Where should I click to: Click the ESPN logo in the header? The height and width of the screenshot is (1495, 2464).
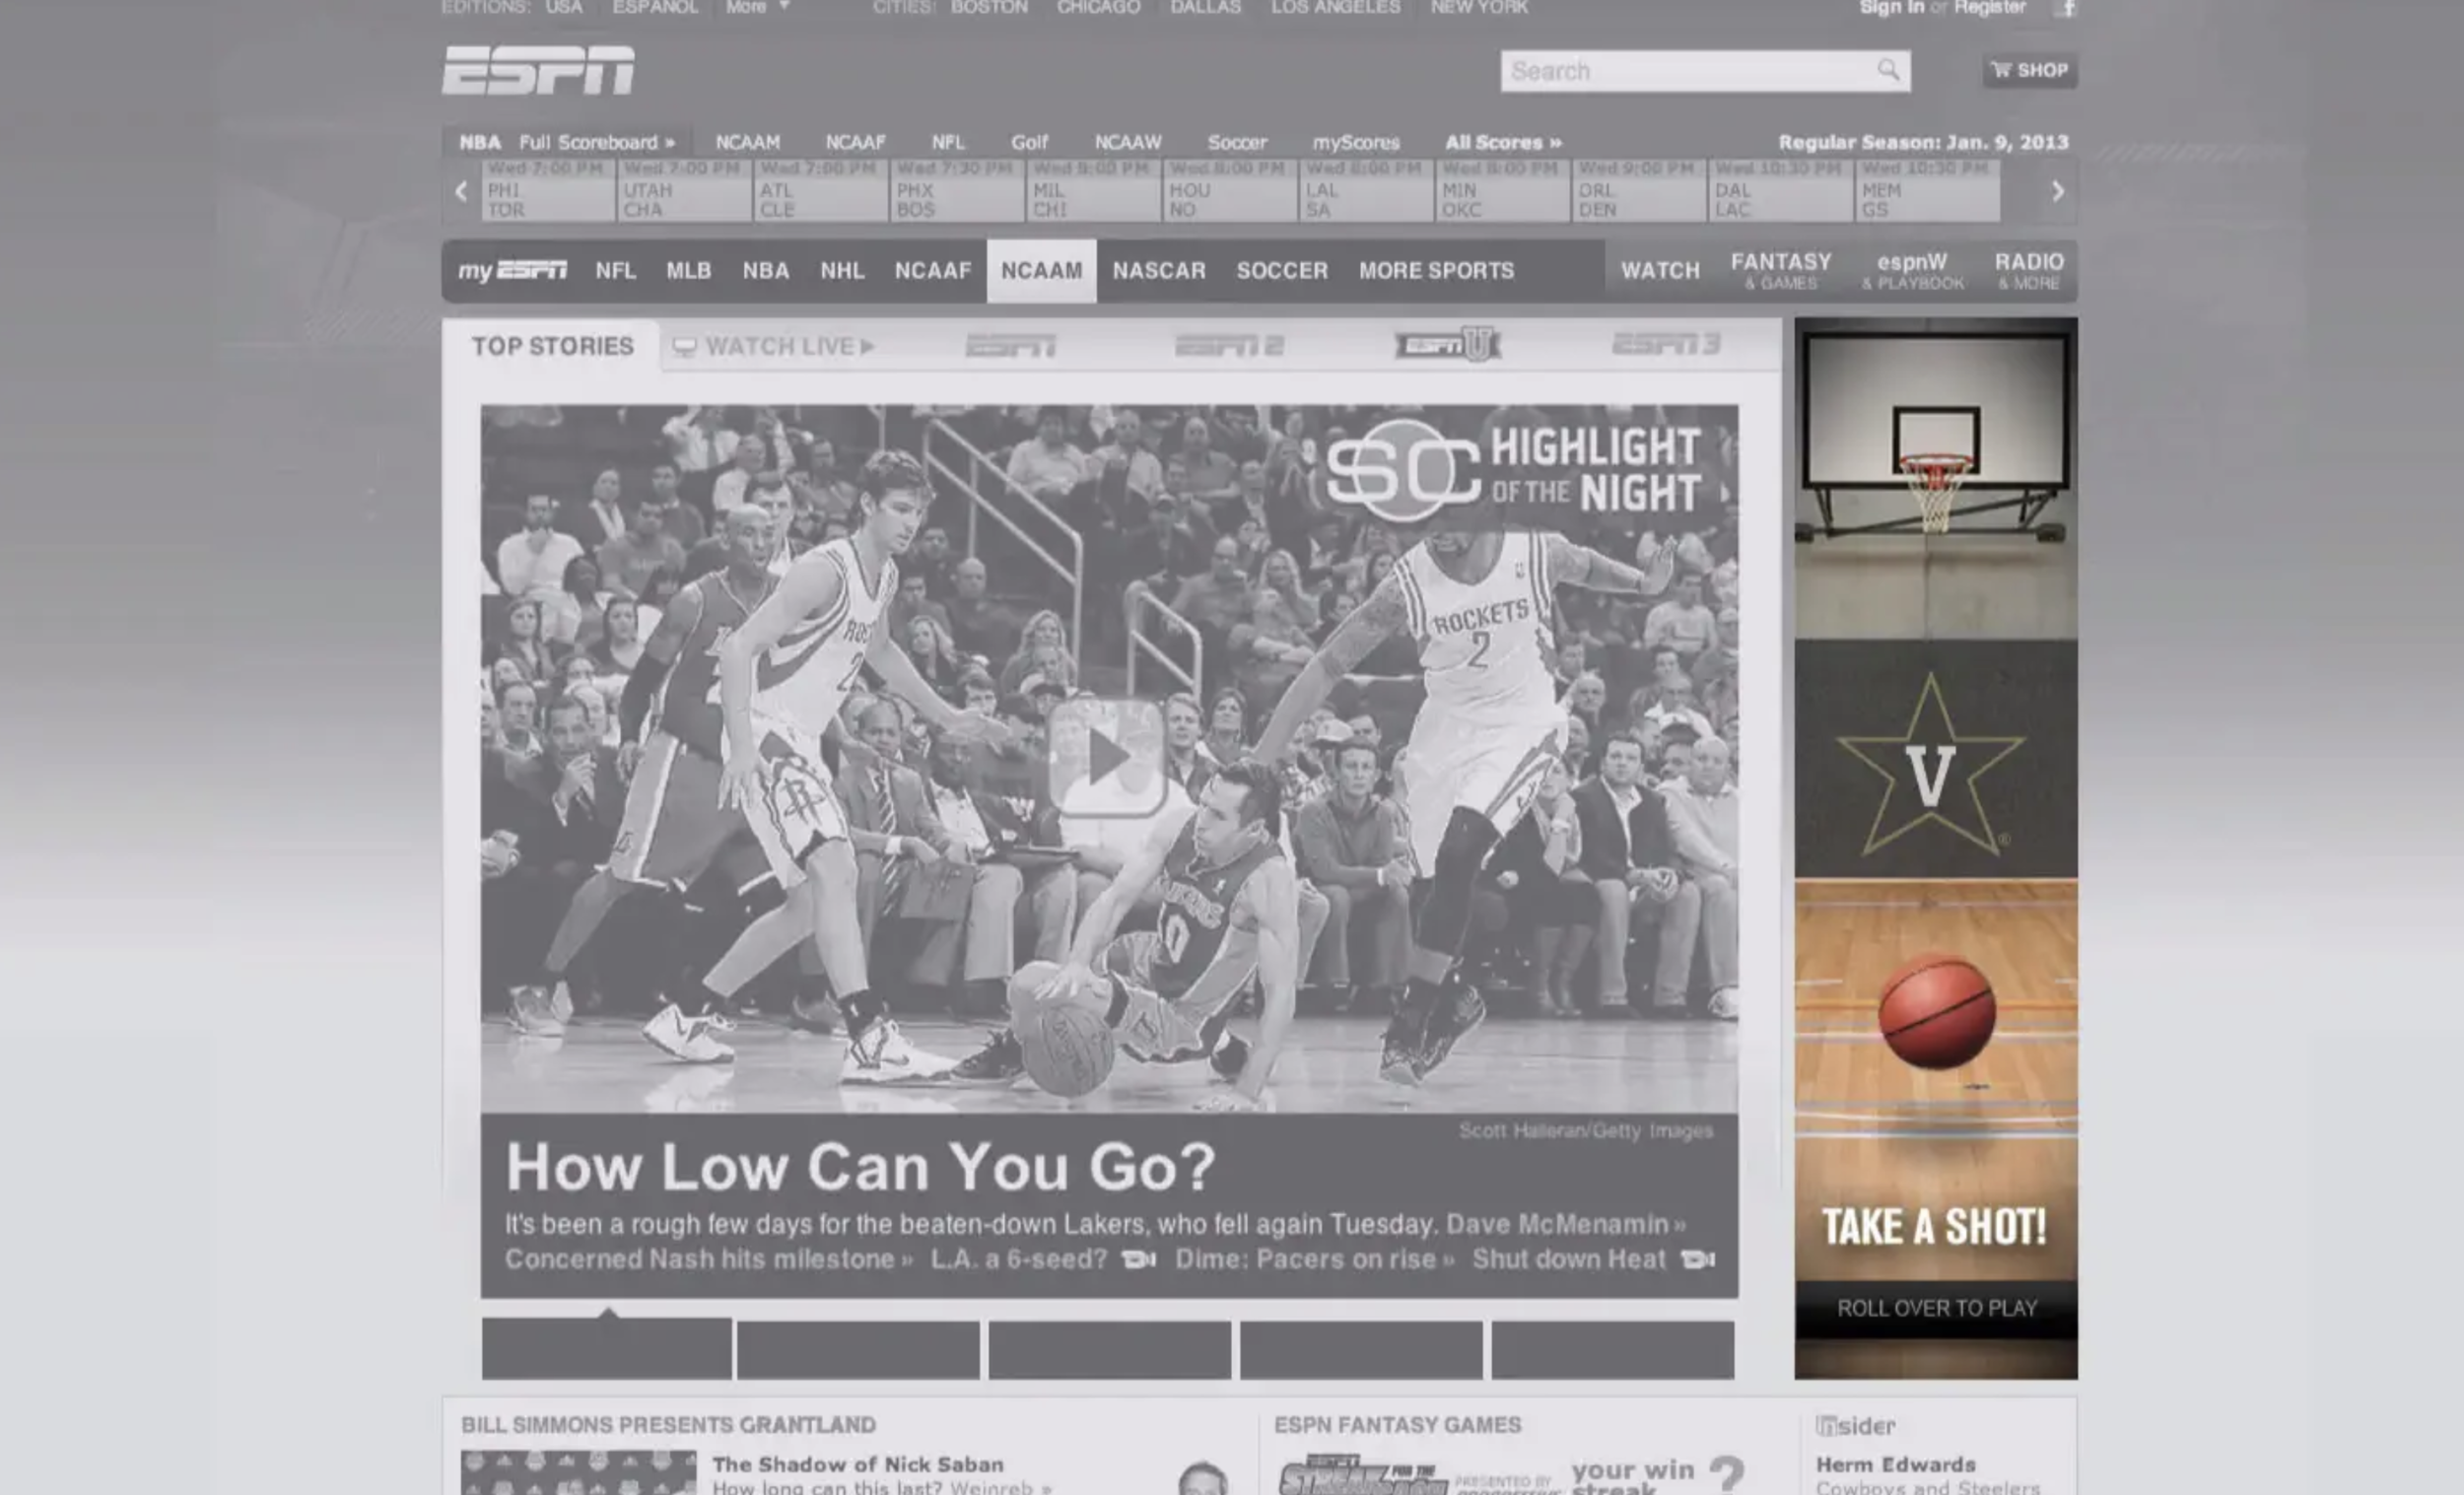click(538, 70)
